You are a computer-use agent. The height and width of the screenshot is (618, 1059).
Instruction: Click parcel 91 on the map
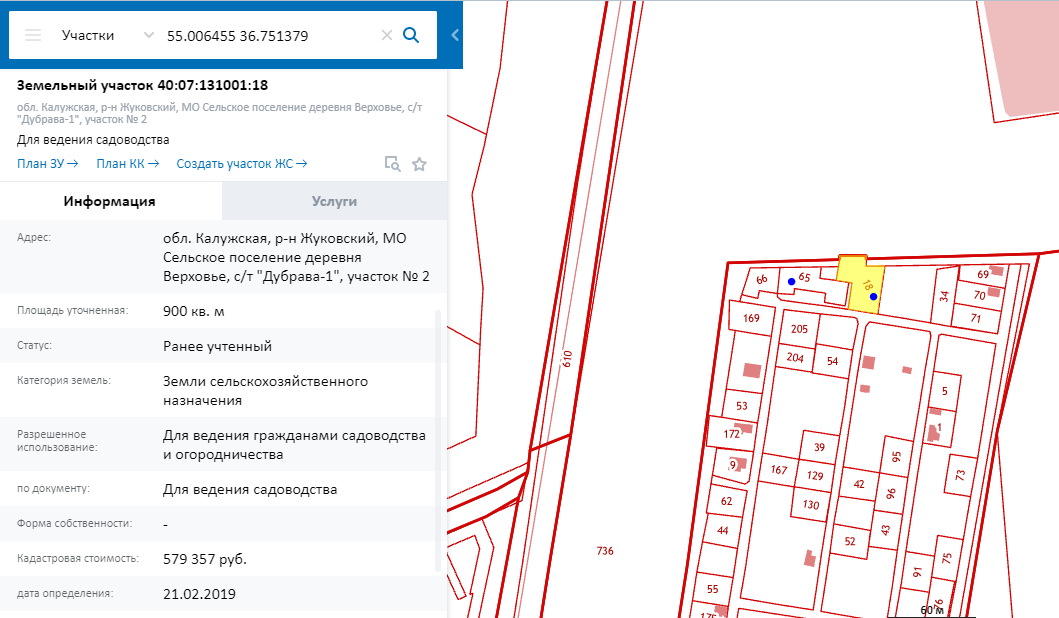916,572
